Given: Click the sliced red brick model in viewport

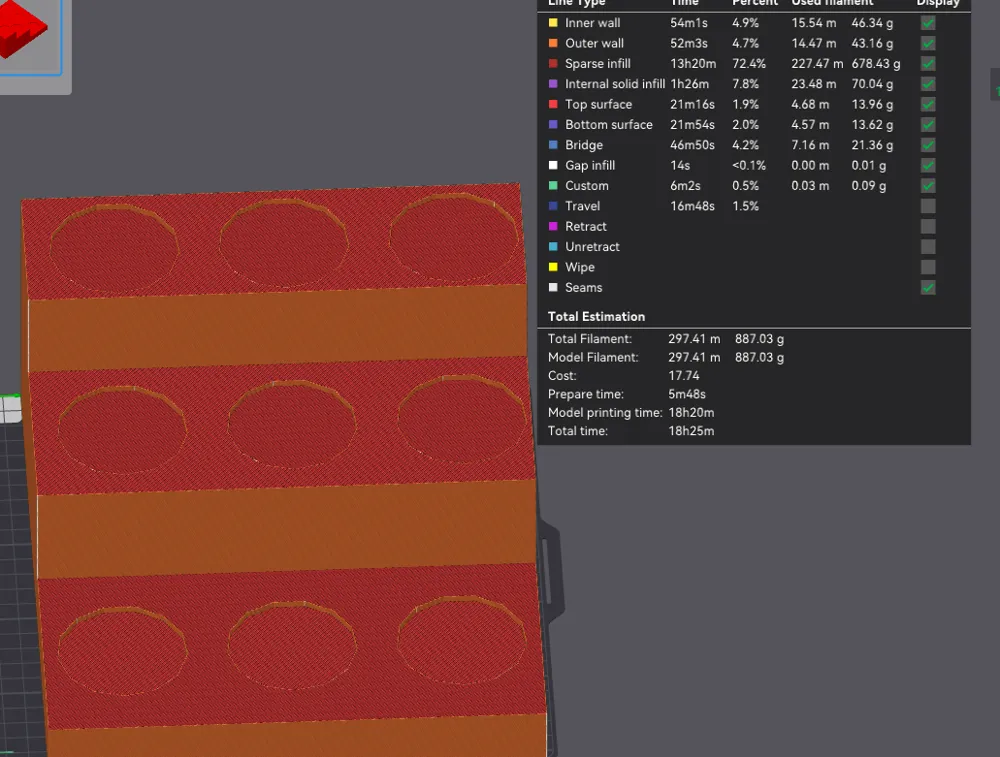Looking at the screenshot, I should [x=284, y=472].
